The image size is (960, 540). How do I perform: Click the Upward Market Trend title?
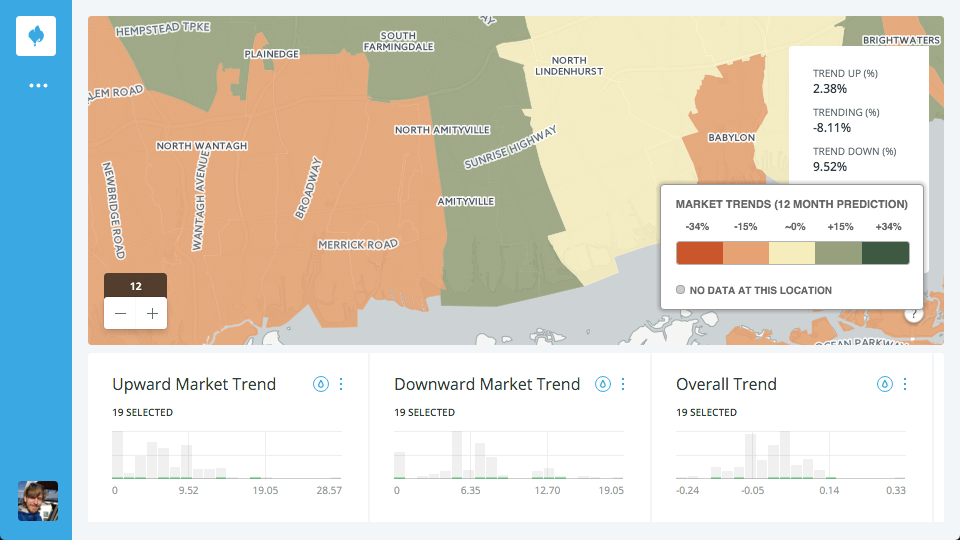pyautogui.click(x=194, y=384)
